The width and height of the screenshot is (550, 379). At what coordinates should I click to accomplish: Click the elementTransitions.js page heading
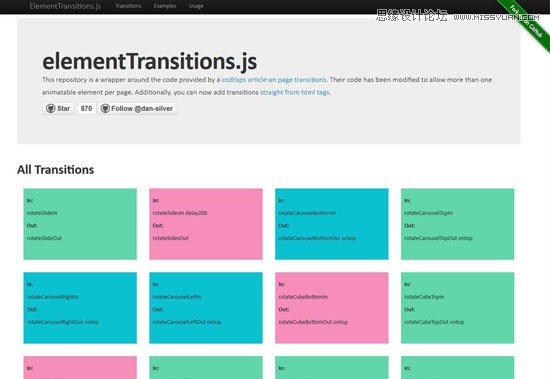click(x=149, y=61)
